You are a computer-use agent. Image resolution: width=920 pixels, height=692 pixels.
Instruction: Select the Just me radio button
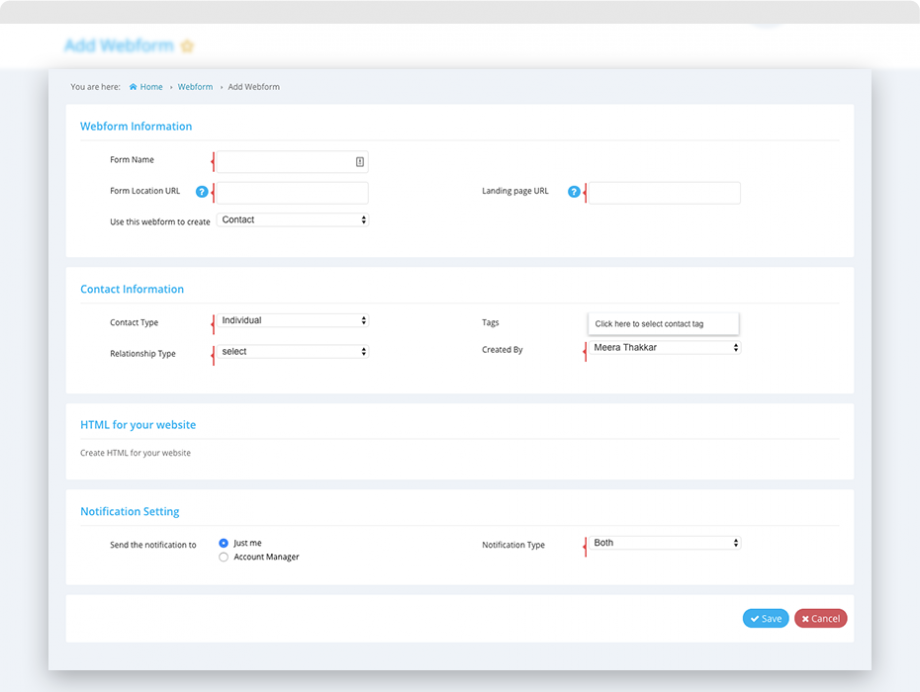(x=222, y=541)
